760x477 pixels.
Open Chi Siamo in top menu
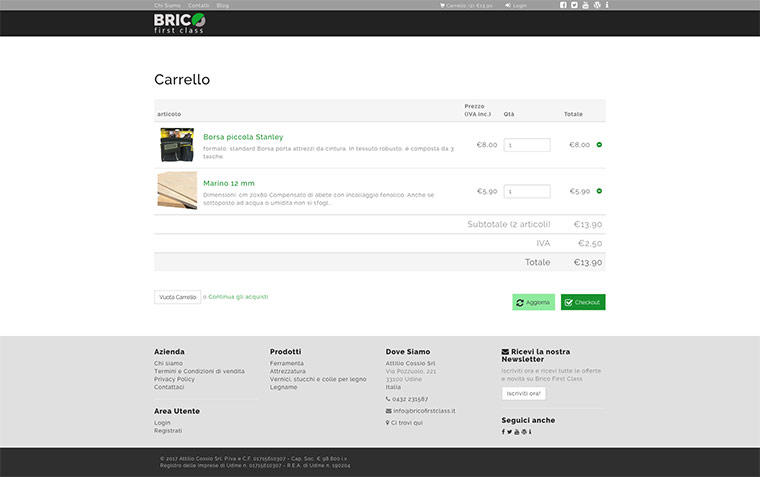coord(167,5)
